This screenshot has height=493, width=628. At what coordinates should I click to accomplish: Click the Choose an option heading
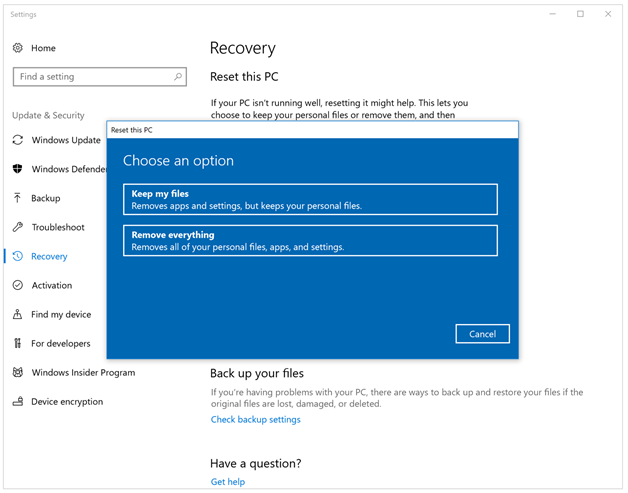[x=178, y=161]
